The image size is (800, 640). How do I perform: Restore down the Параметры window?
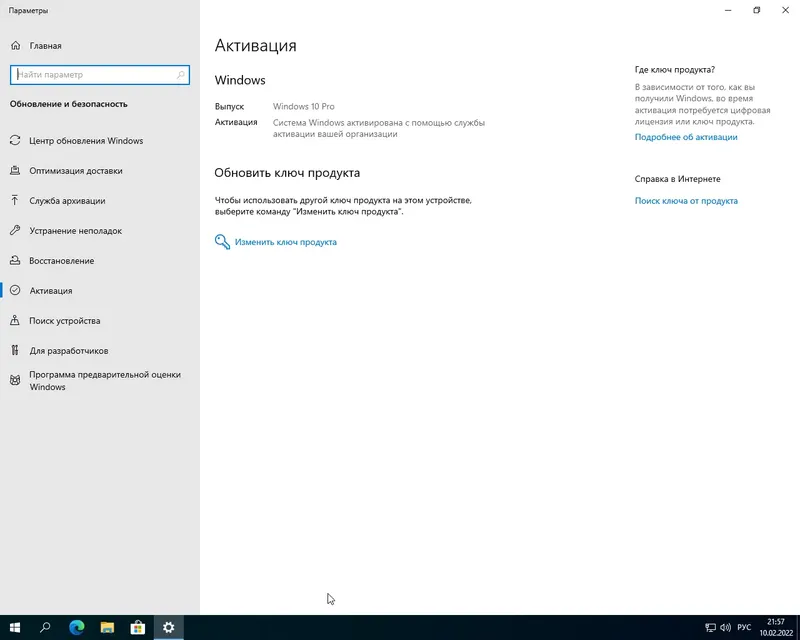pyautogui.click(x=757, y=10)
